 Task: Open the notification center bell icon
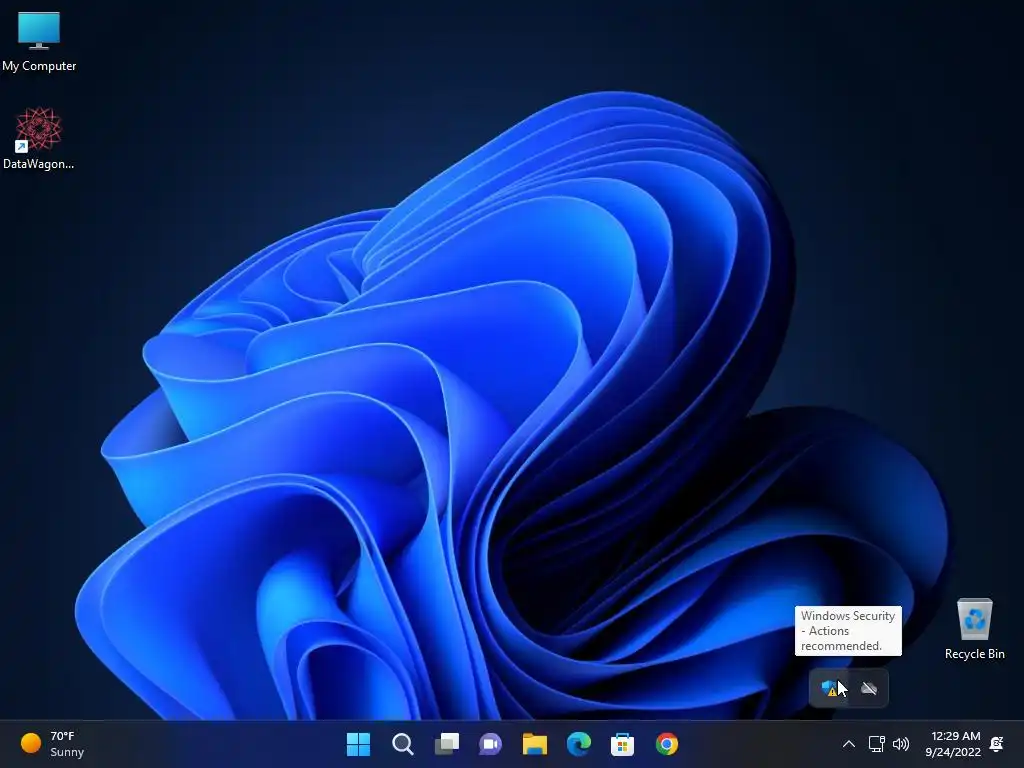[x=997, y=744]
